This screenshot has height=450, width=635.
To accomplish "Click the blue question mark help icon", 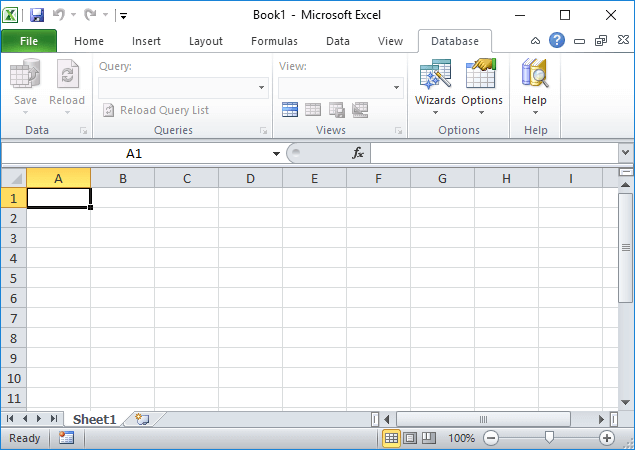I will 557,40.
